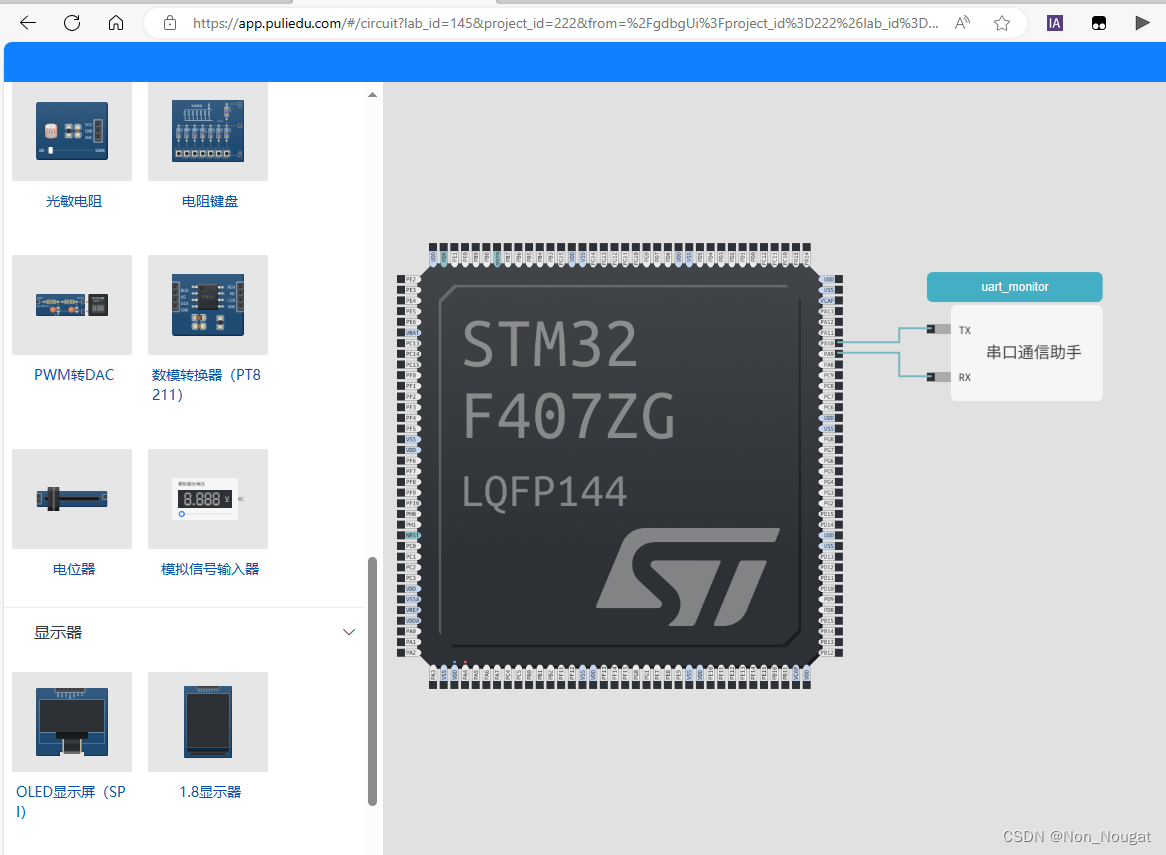
Task: Select the 模拟信号输入器 component
Action: (x=207, y=499)
